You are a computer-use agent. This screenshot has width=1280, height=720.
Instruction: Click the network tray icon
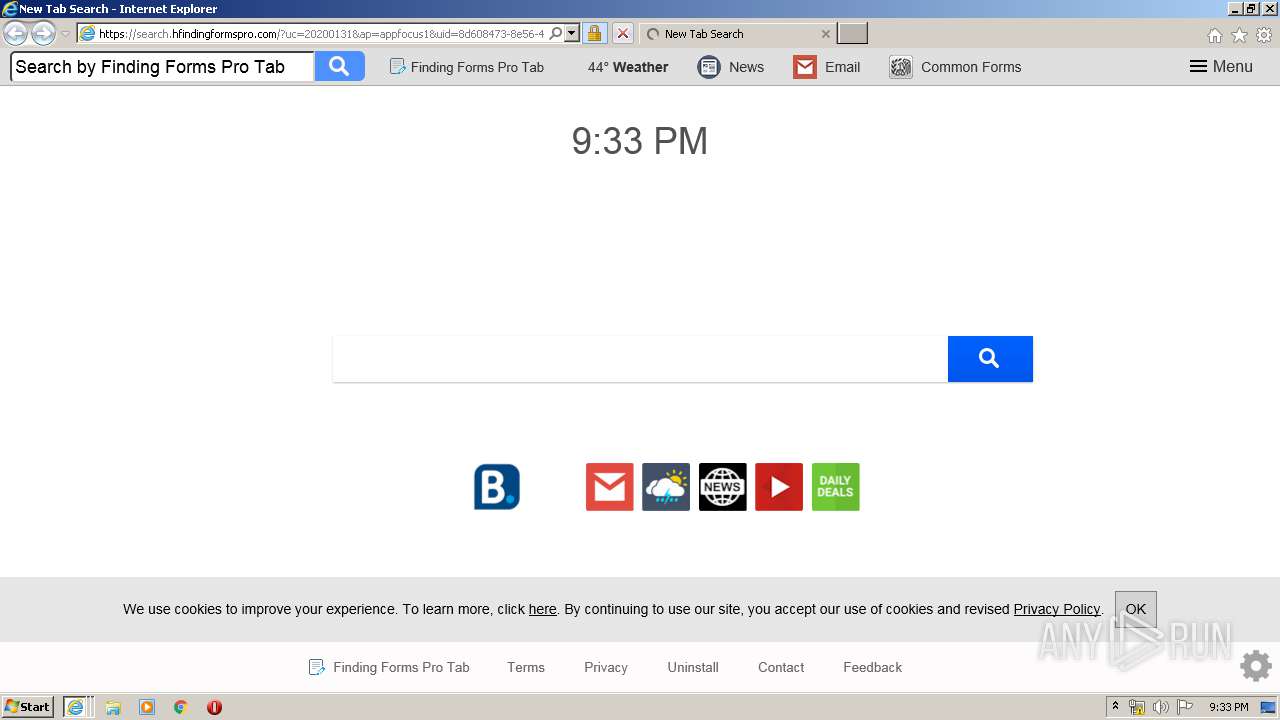[x=1137, y=707]
